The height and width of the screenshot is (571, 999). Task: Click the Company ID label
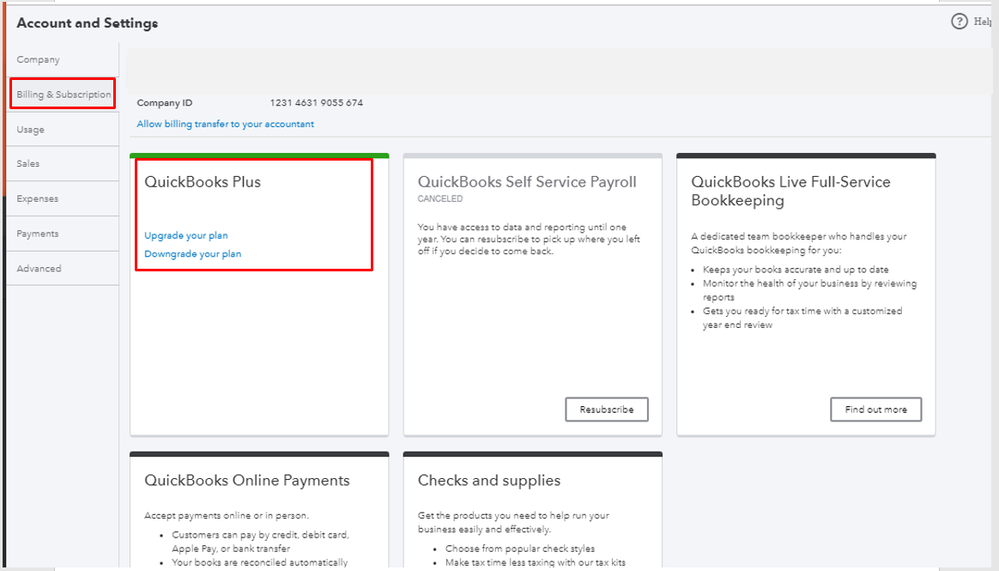click(x=164, y=103)
